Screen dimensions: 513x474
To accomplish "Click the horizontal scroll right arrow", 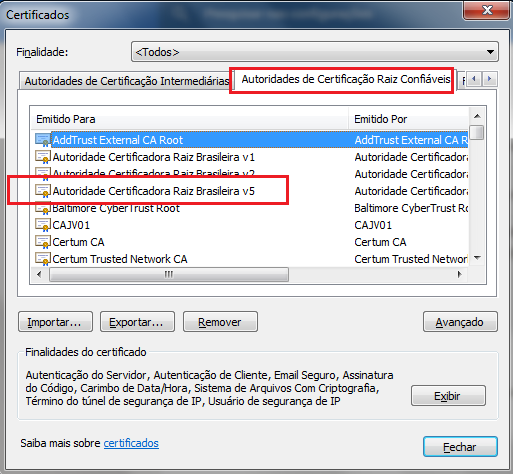I will [460, 274].
